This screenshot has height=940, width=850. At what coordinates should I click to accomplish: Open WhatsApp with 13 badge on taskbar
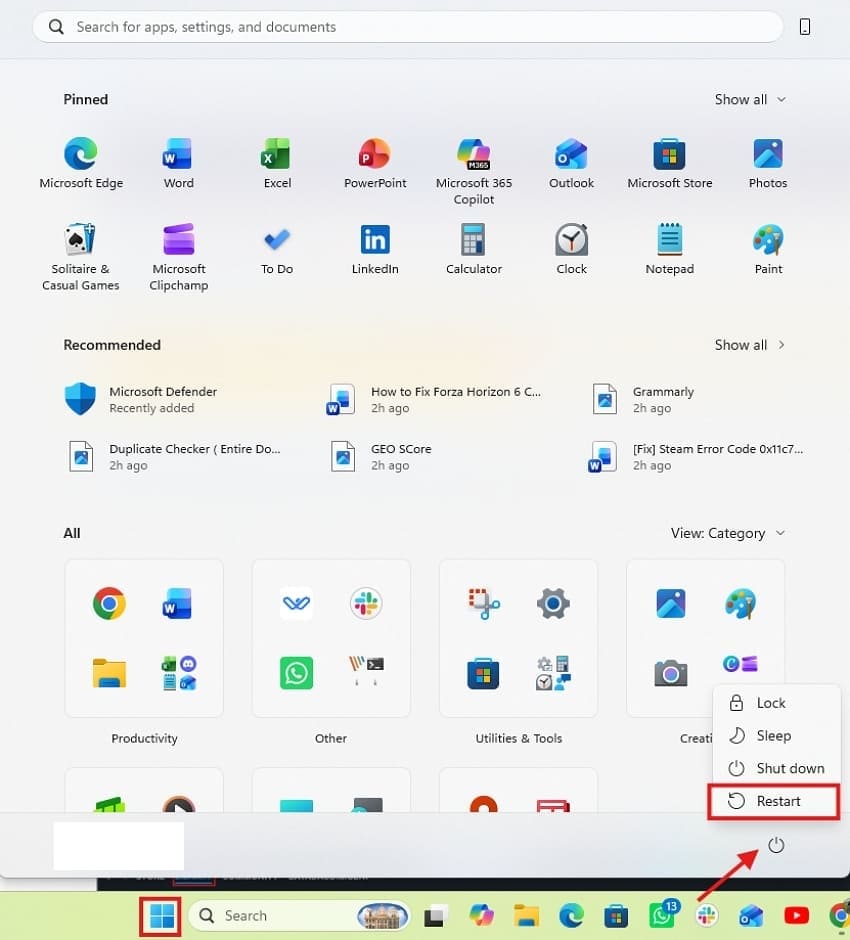coord(662,914)
